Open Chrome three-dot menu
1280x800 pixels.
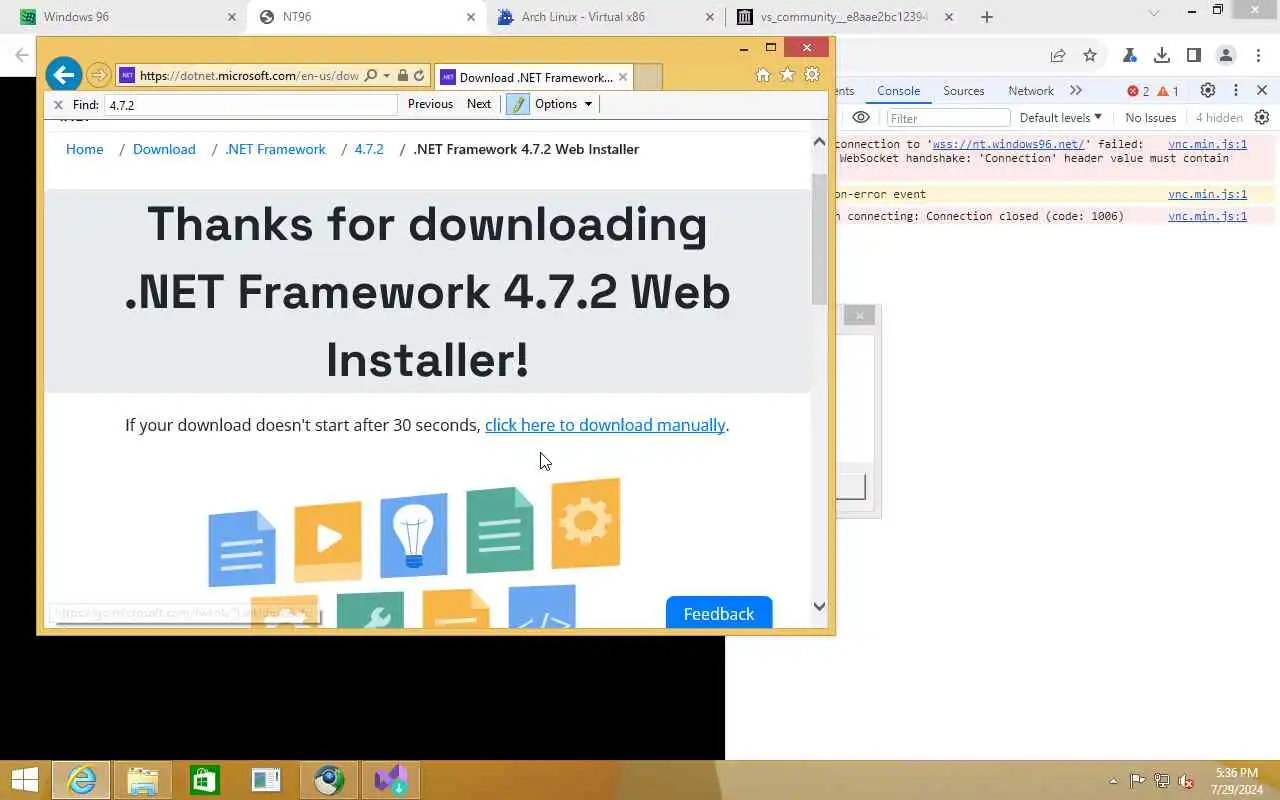[x=1258, y=55]
